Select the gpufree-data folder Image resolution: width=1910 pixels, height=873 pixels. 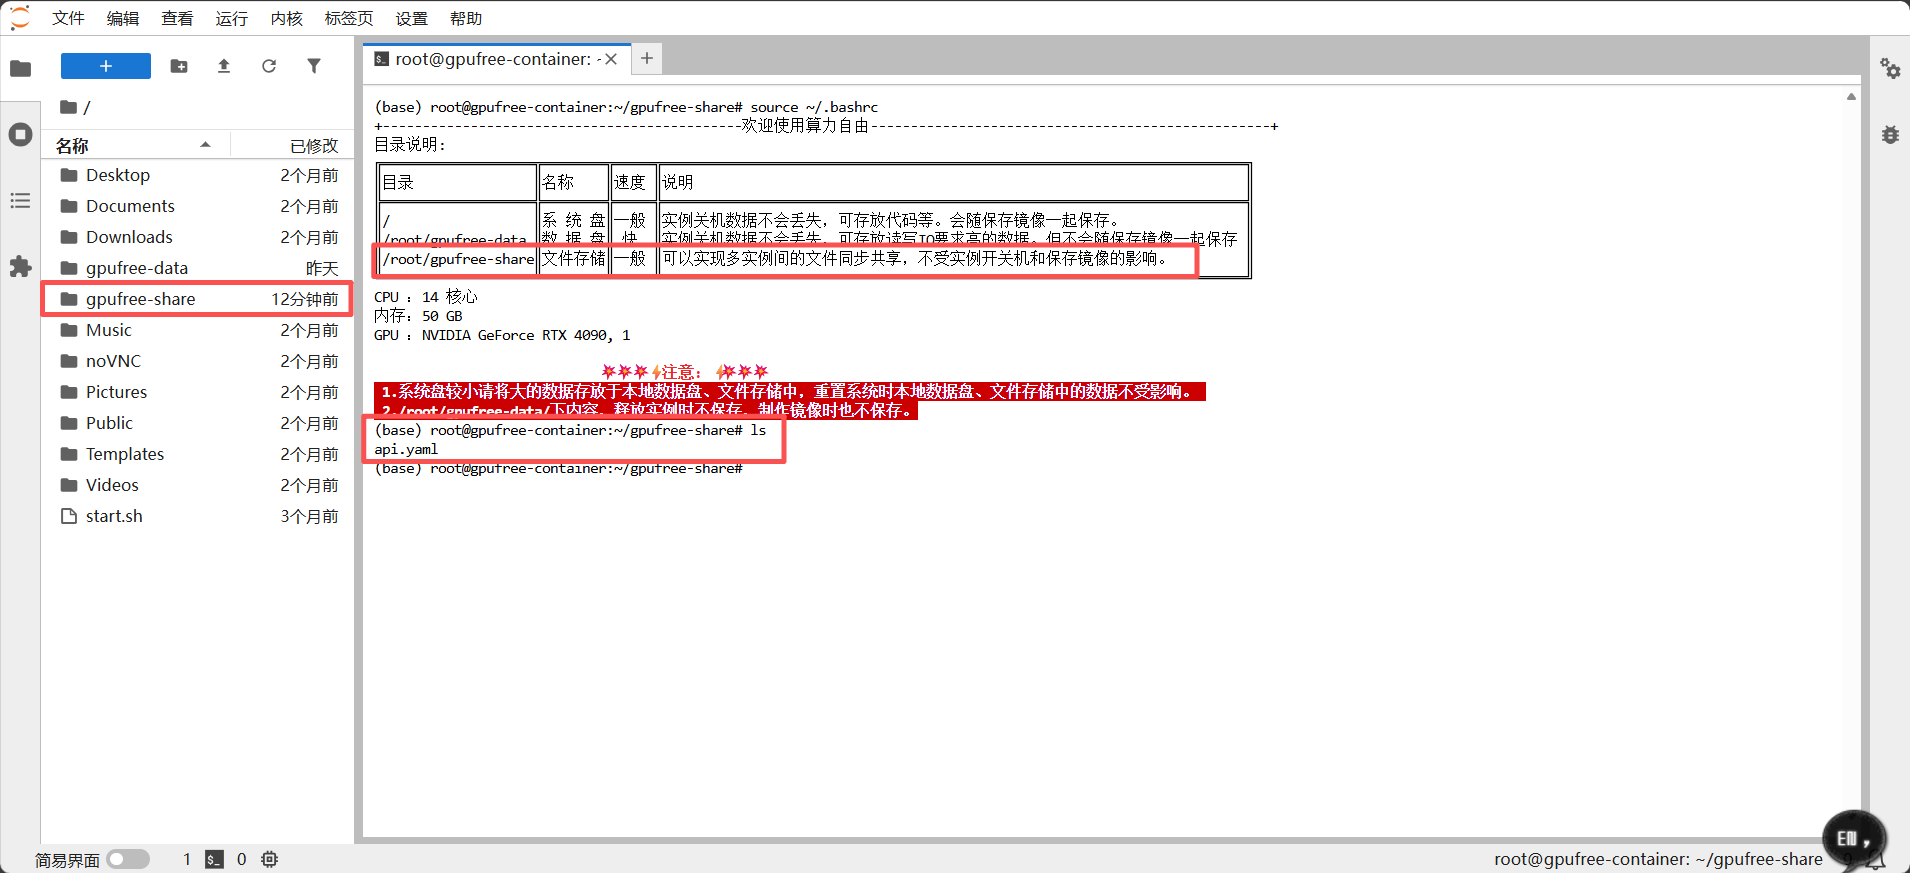pyautogui.click(x=198, y=268)
